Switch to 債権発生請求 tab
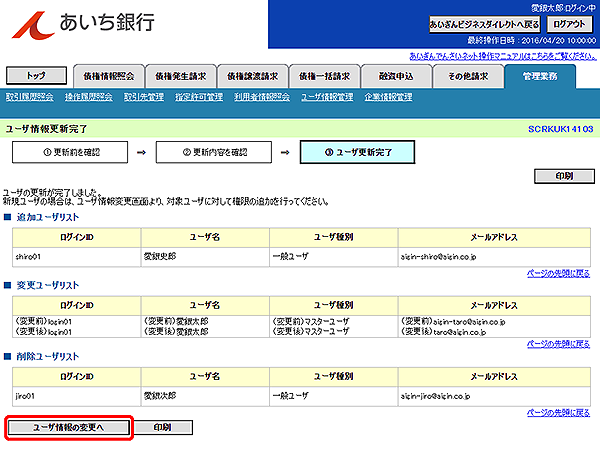600x465 pixels. click(181, 77)
